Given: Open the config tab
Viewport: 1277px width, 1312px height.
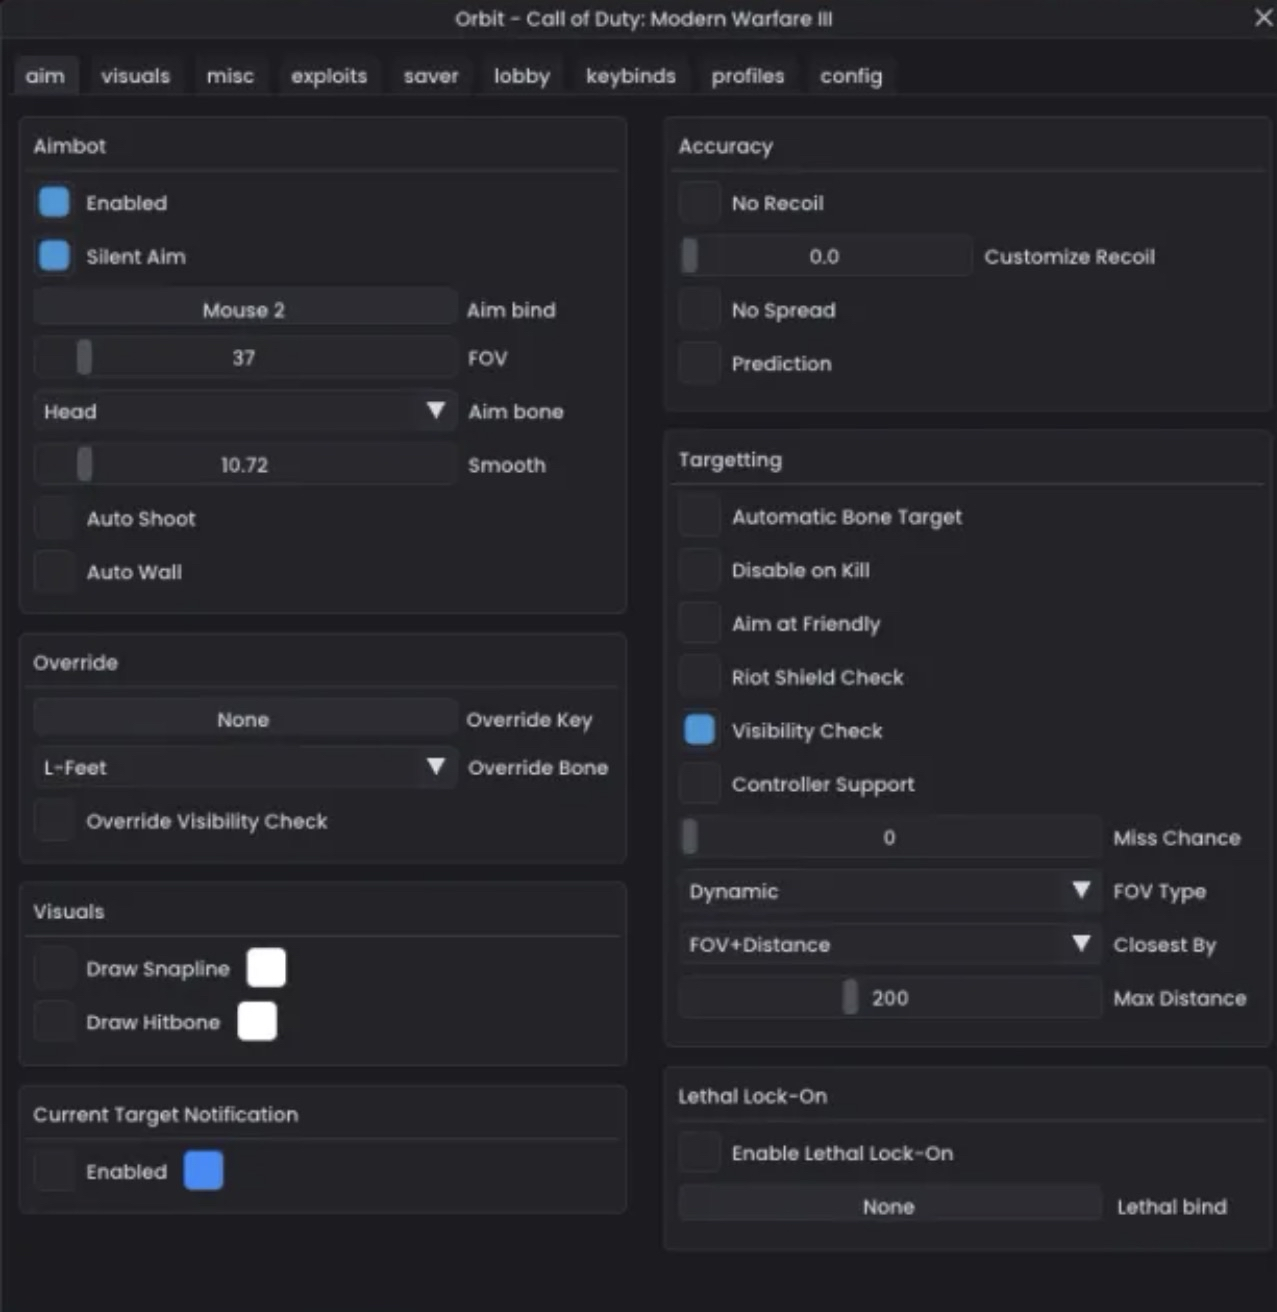Looking at the screenshot, I should tap(851, 76).
